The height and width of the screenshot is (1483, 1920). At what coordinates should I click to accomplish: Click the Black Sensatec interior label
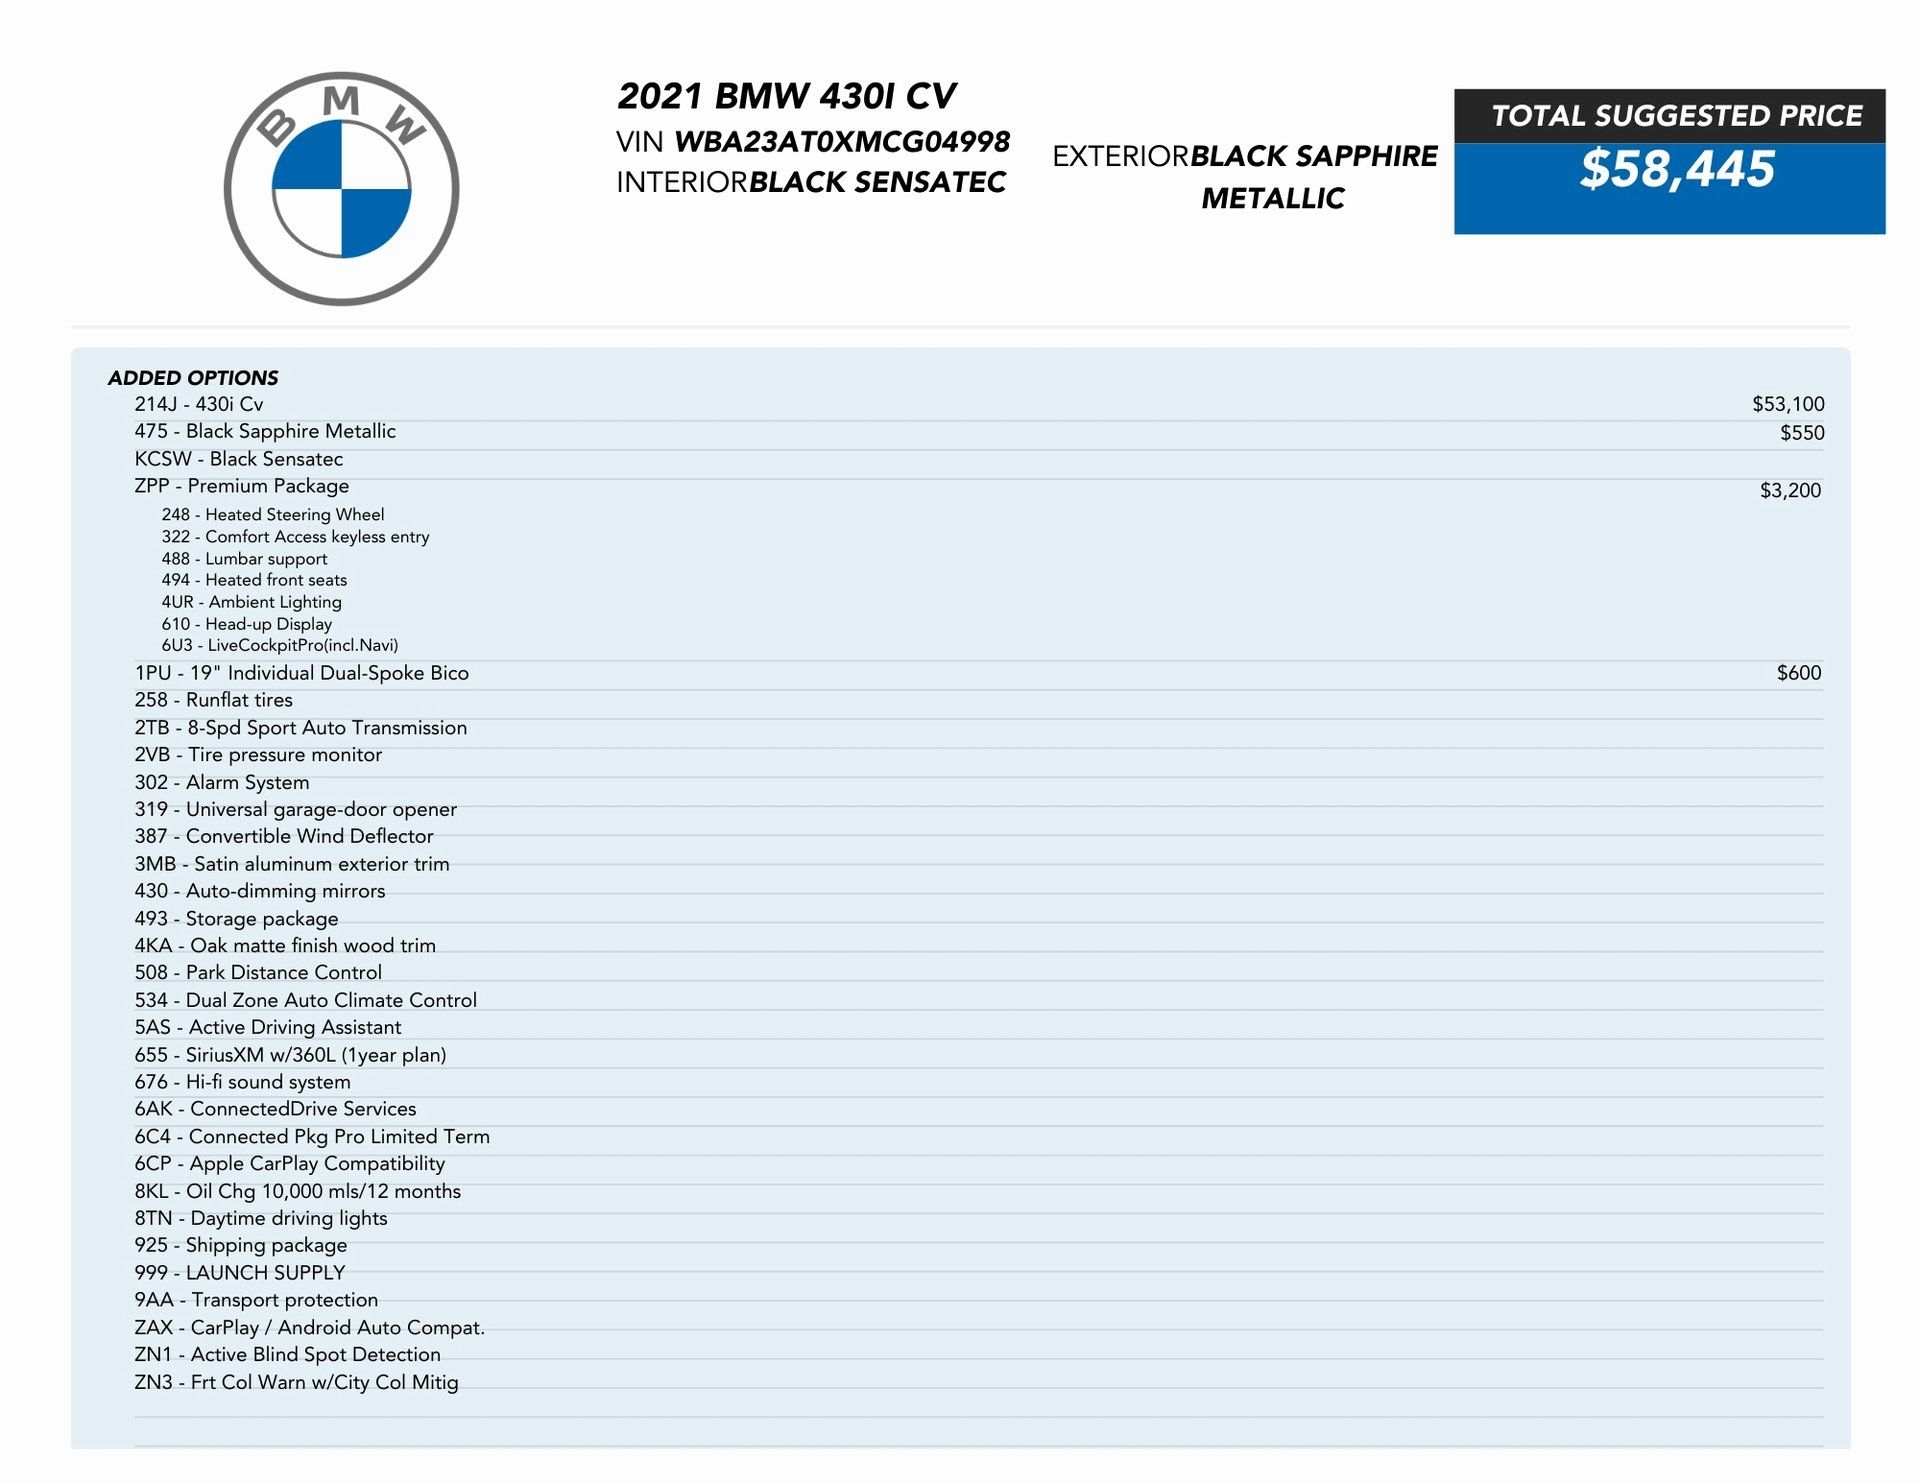click(x=877, y=182)
